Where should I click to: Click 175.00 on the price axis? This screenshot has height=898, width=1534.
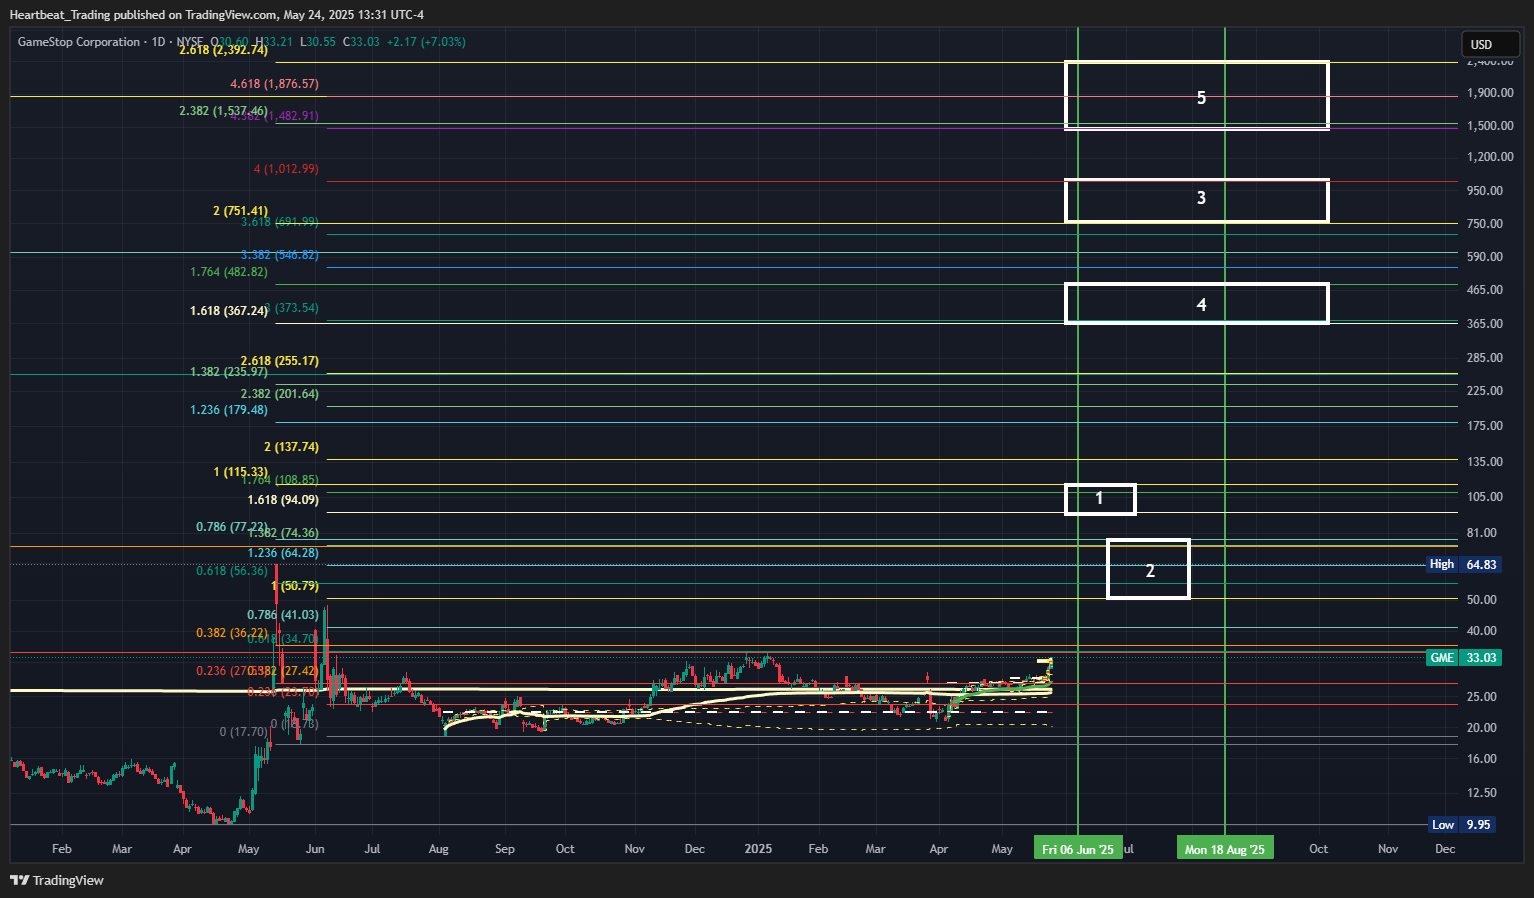click(1485, 426)
